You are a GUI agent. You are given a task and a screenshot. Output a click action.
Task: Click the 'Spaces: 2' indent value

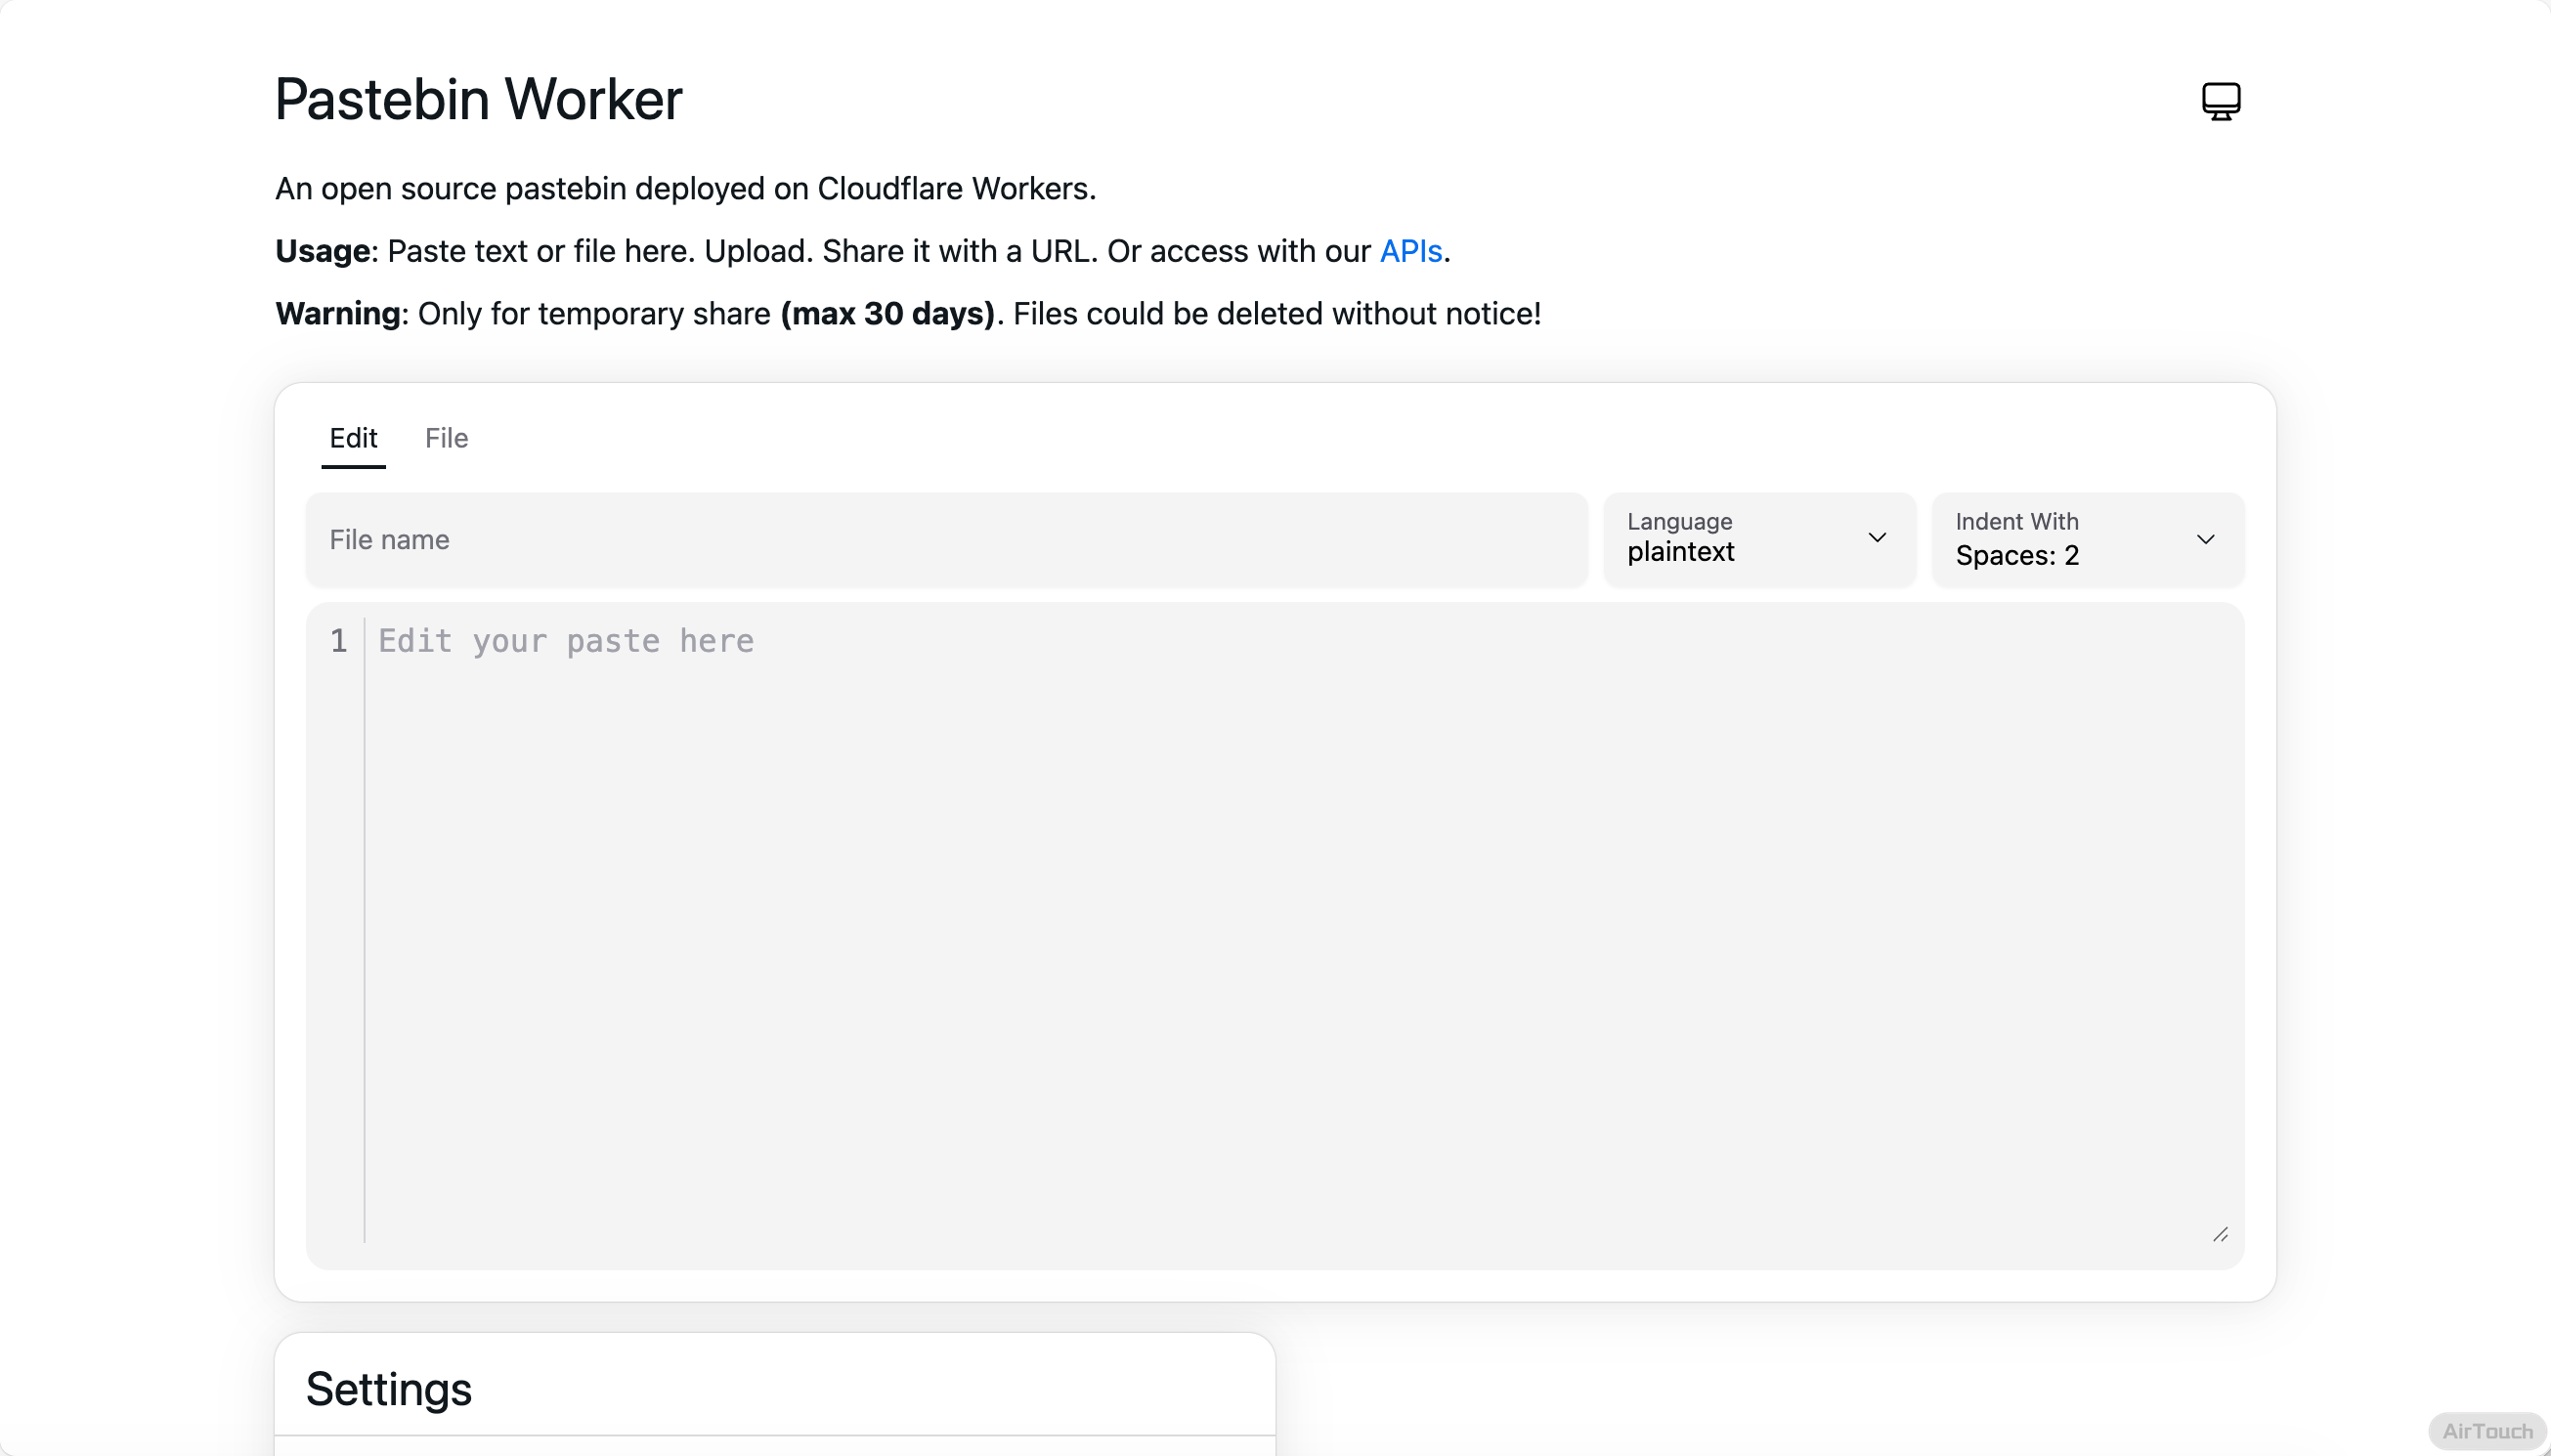(x=2016, y=556)
